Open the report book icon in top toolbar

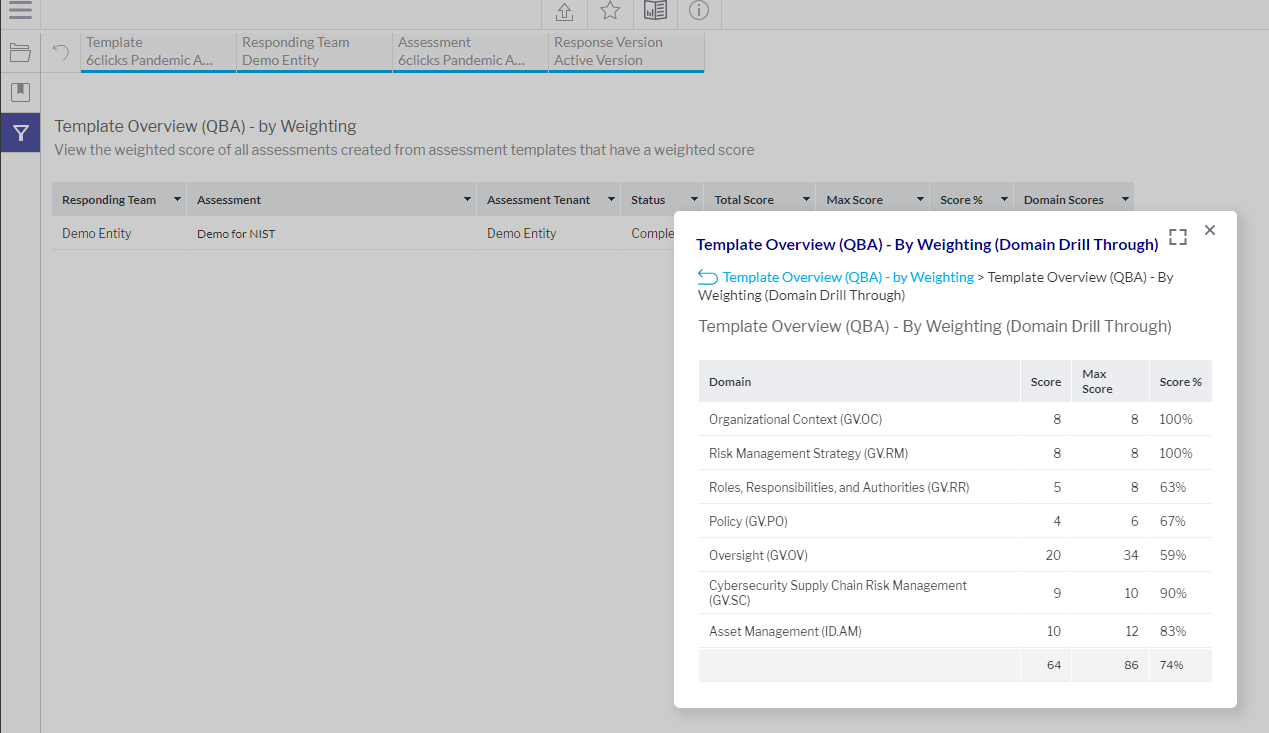click(655, 11)
